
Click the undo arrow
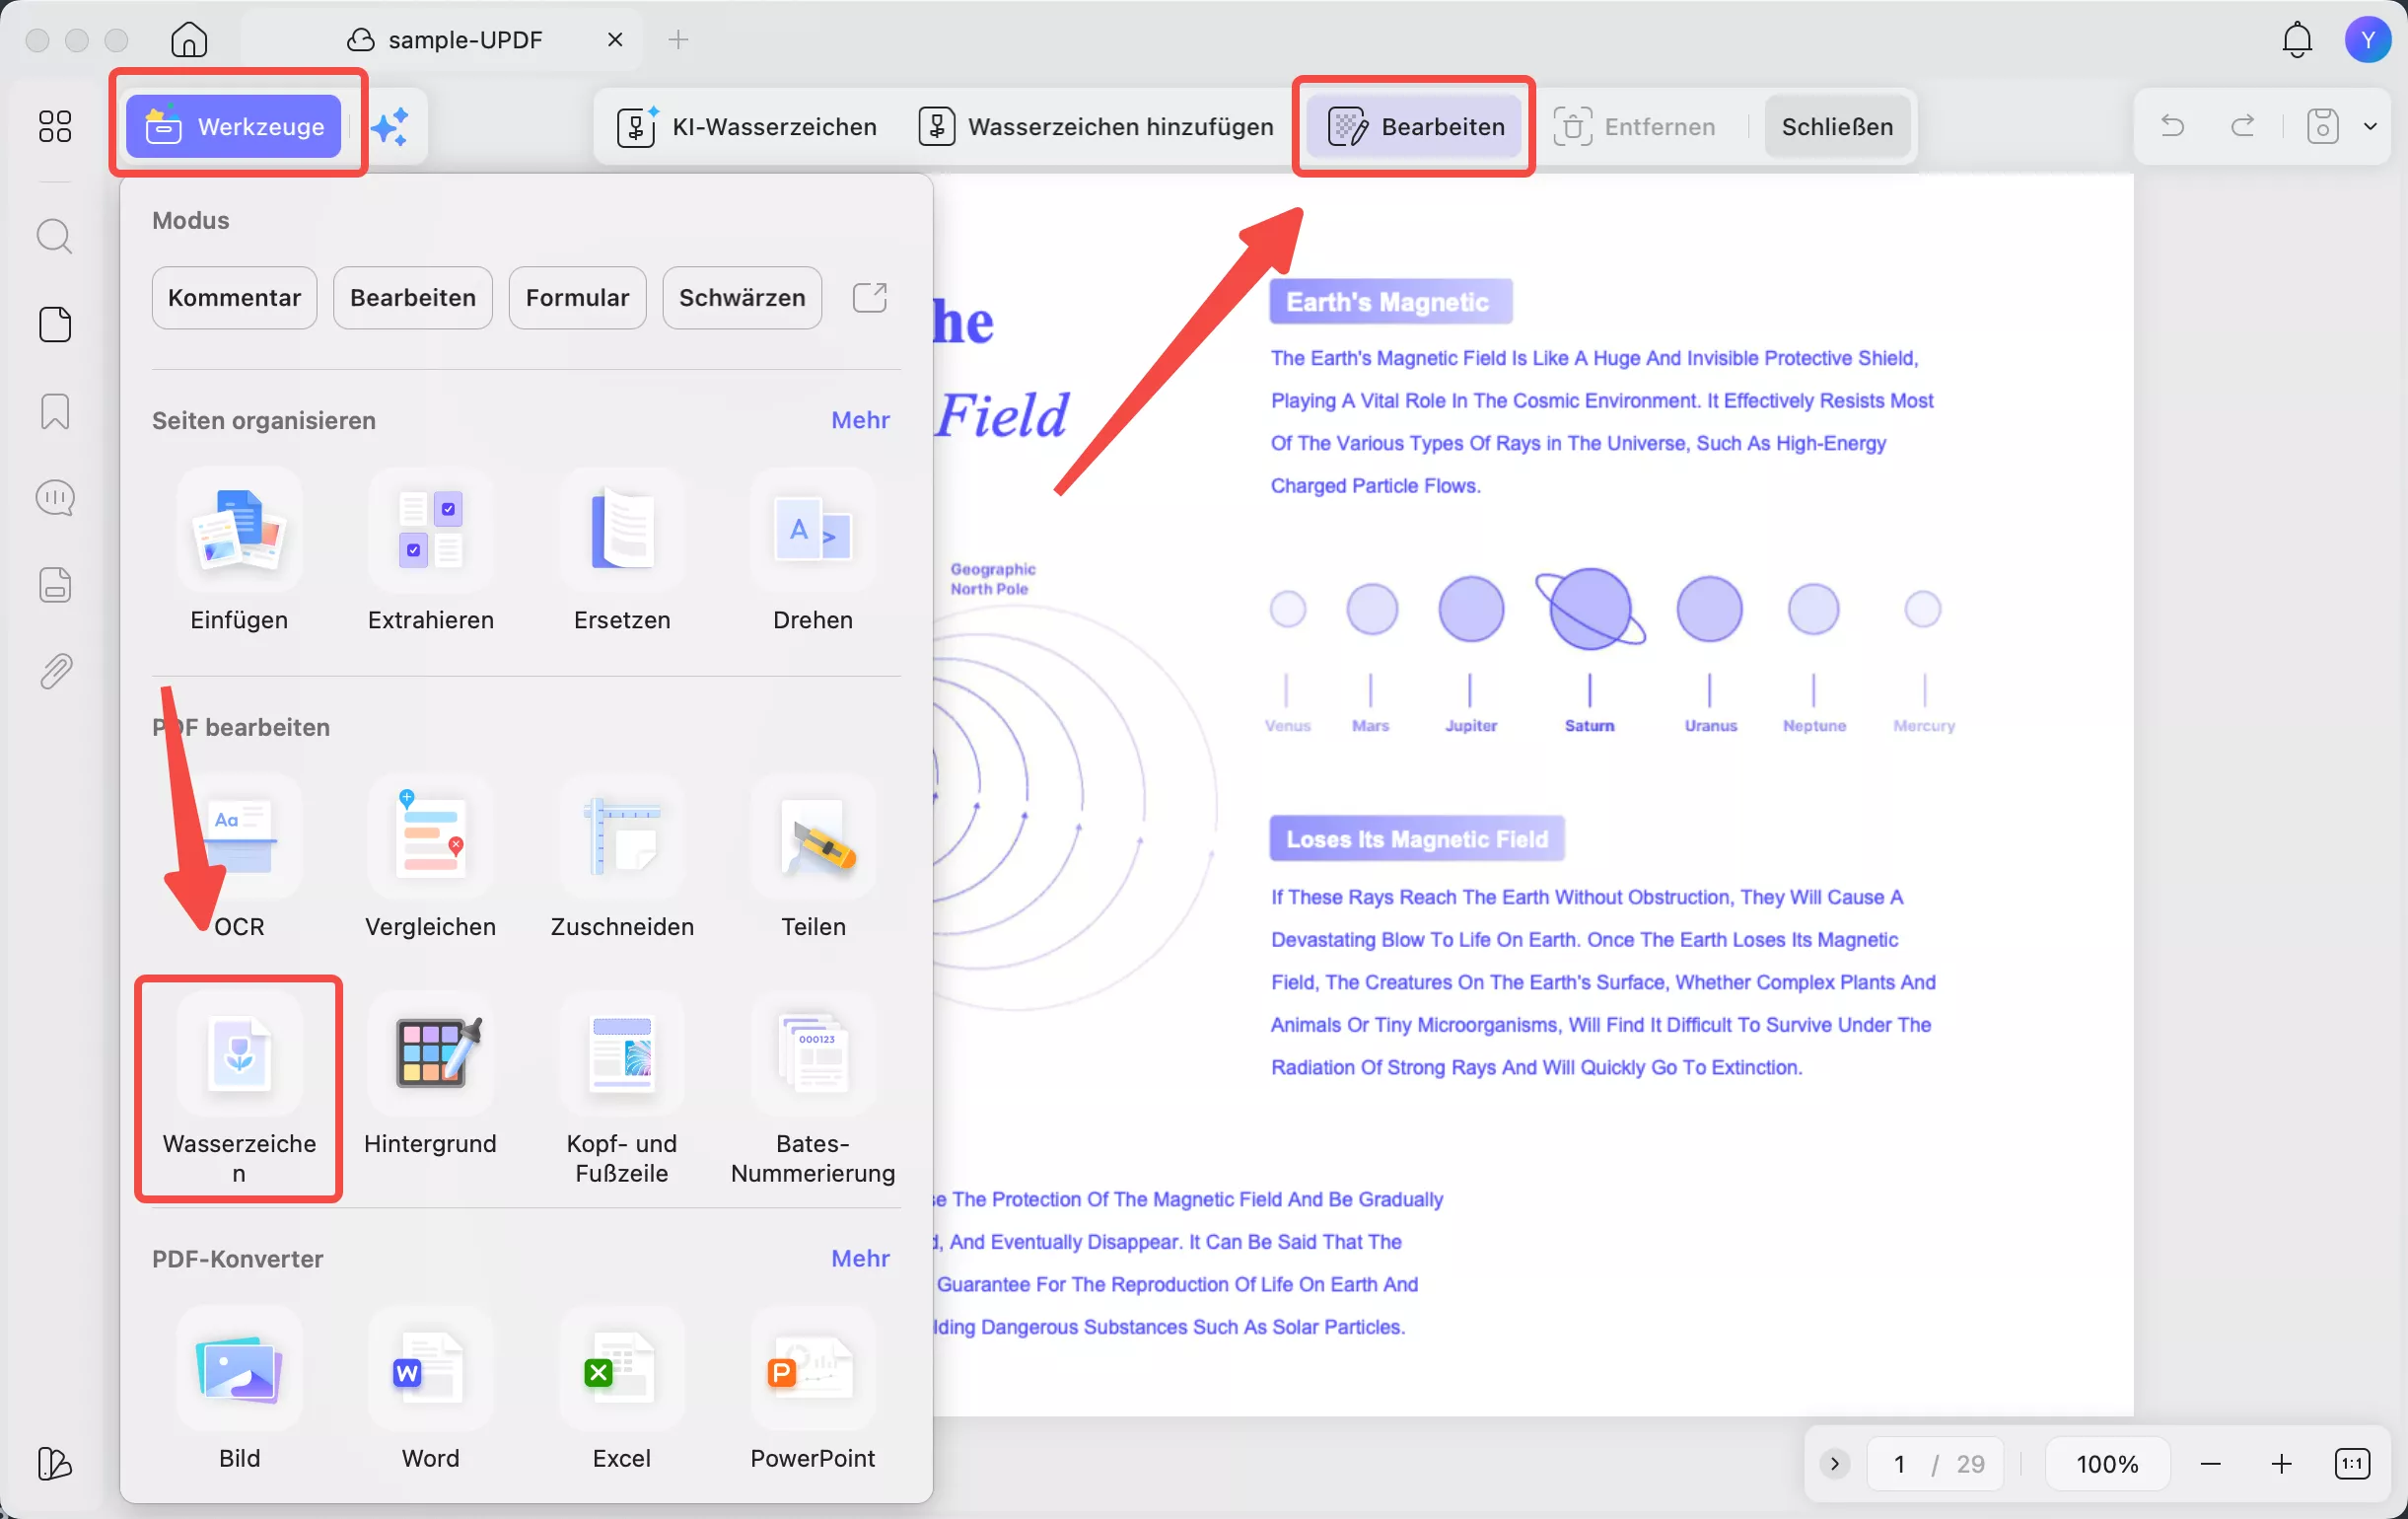[x=2171, y=126]
